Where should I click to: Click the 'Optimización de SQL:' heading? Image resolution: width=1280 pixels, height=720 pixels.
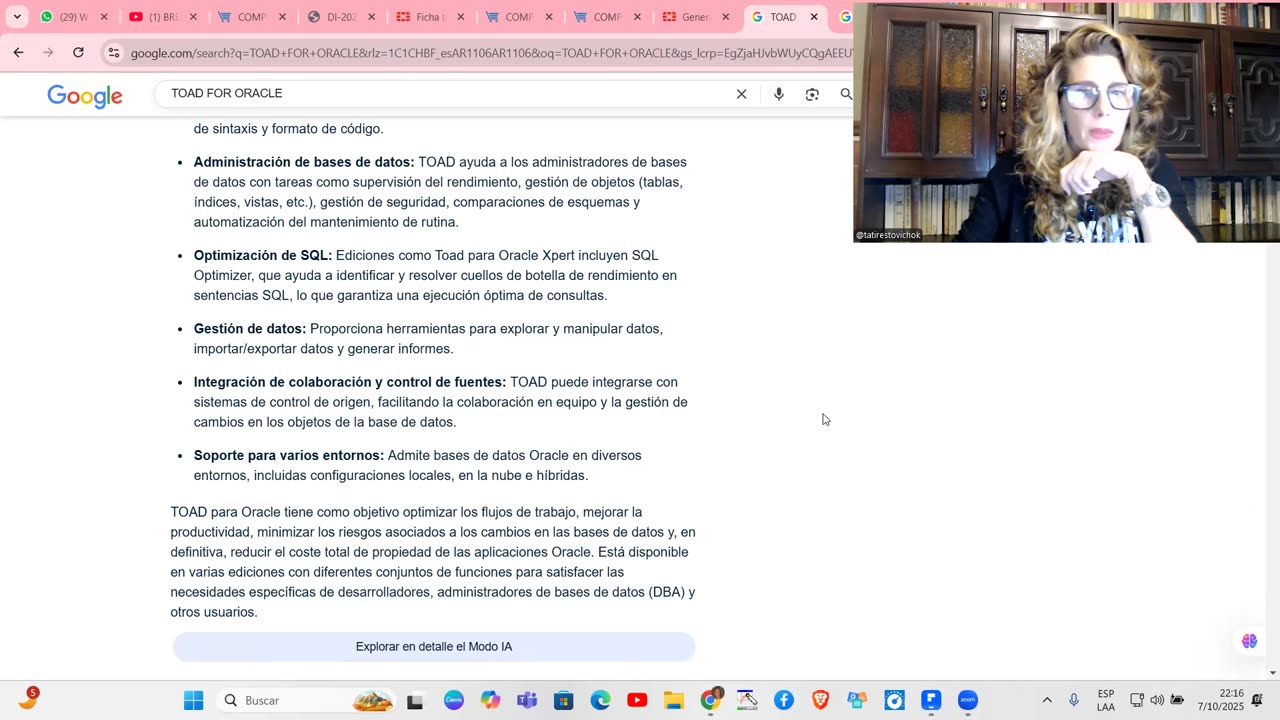pos(263,255)
